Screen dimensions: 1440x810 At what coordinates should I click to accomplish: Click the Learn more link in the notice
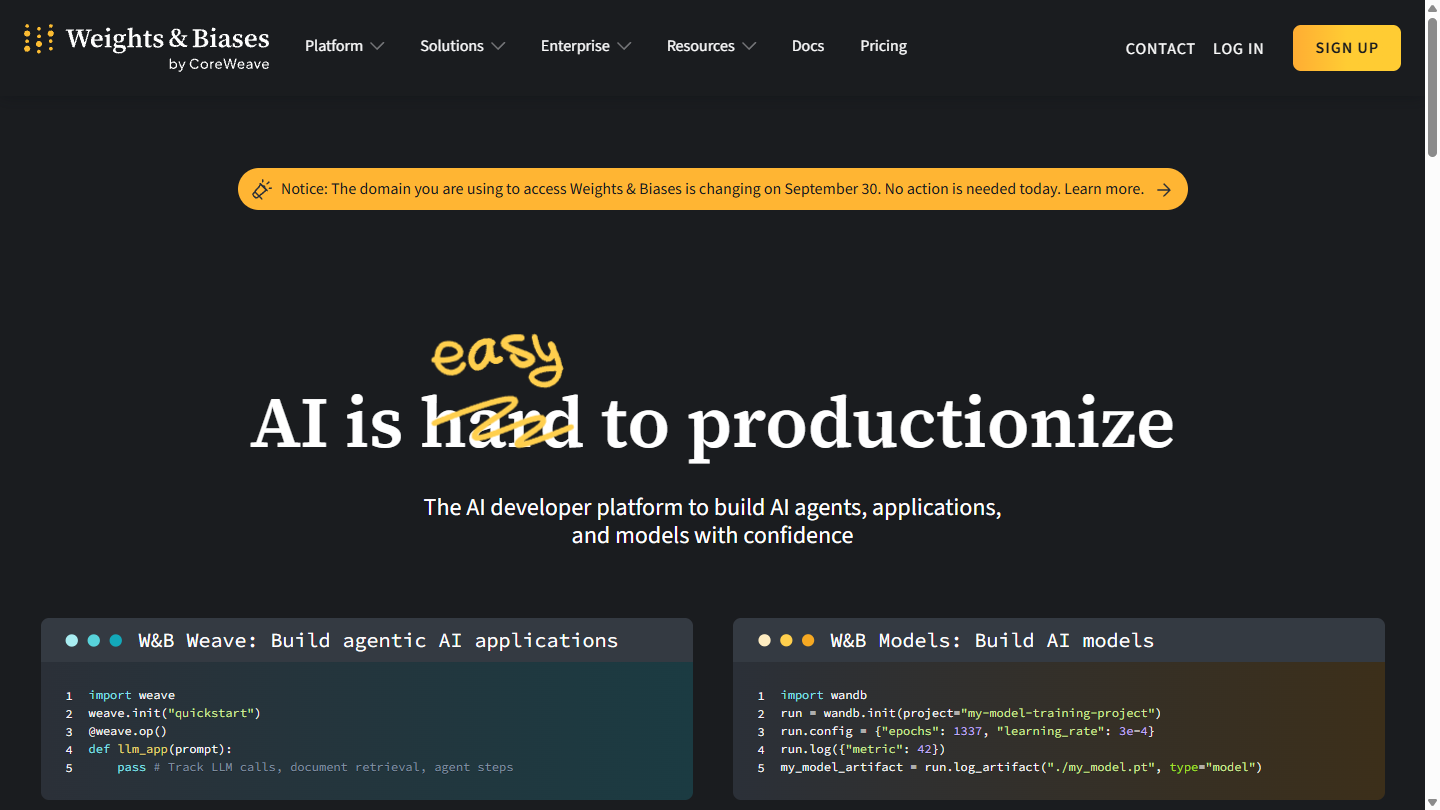tap(1104, 189)
